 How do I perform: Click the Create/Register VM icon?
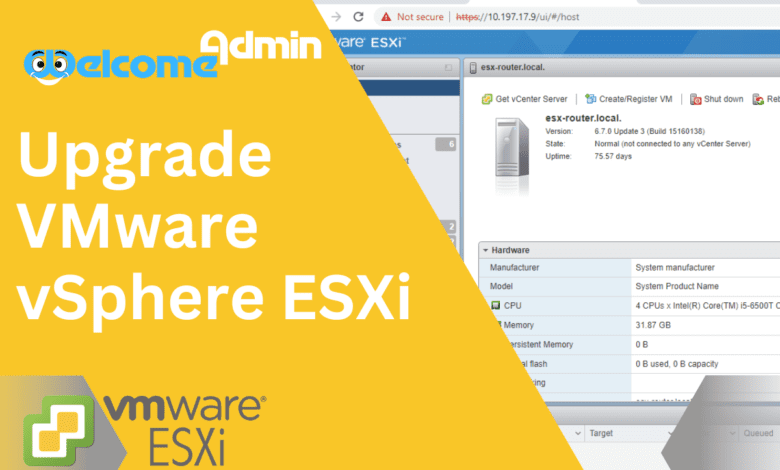tap(590, 99)
